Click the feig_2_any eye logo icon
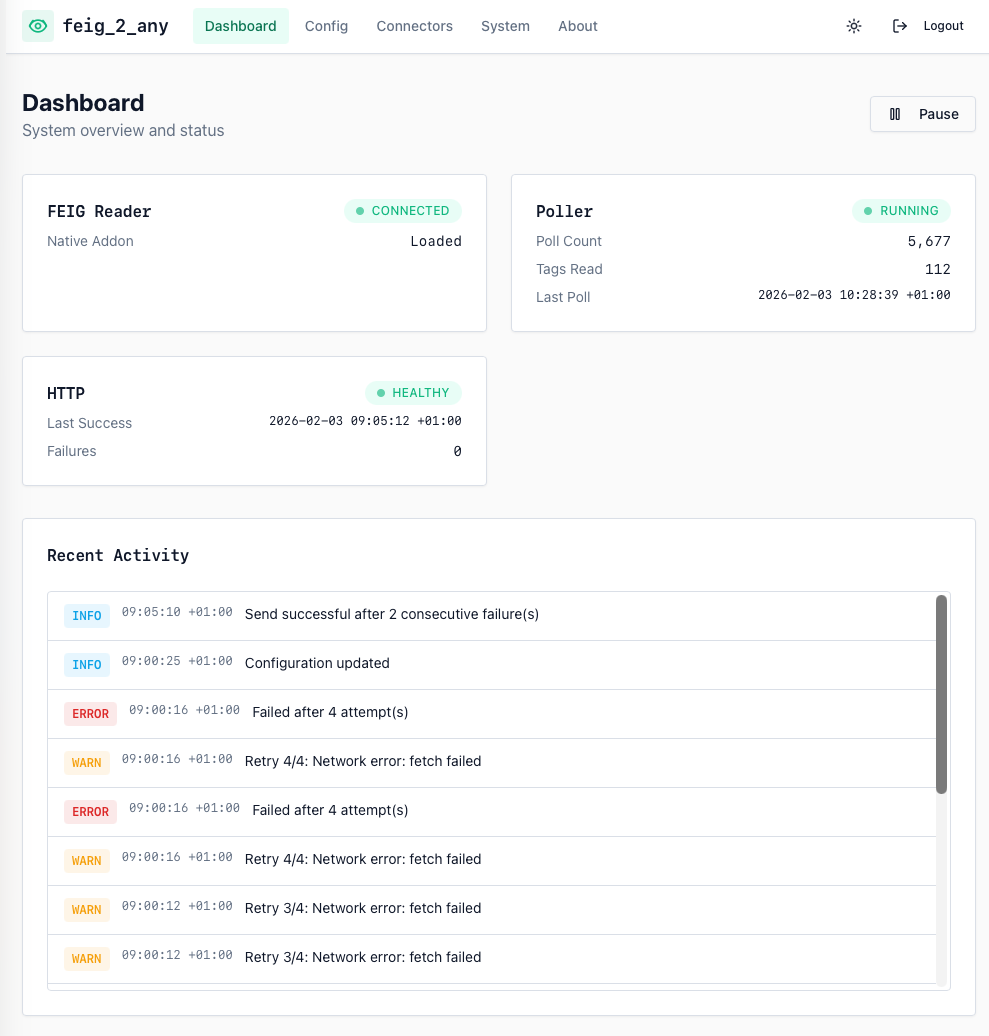This screenshot has width=989, height=1036. pyautogui.click(x=36, y=25)
